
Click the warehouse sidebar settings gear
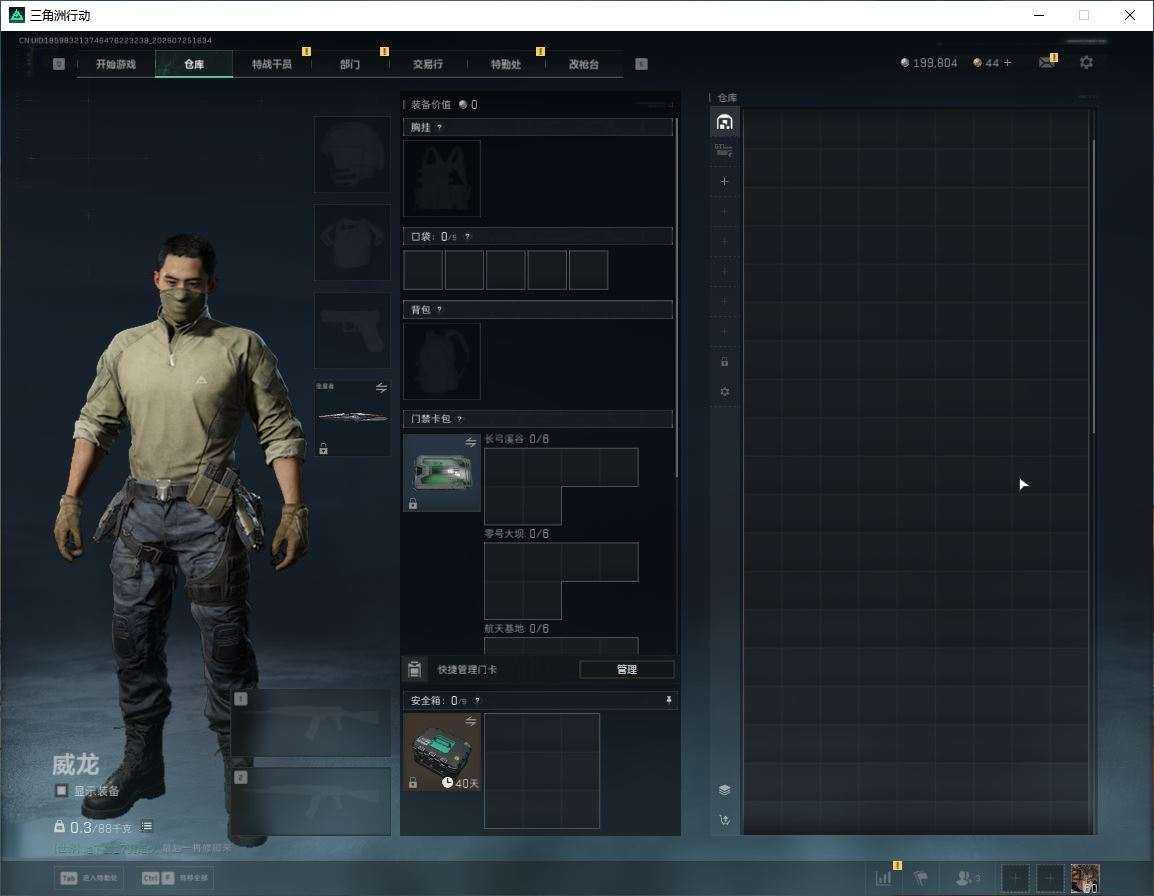click(x=724, y=392)
